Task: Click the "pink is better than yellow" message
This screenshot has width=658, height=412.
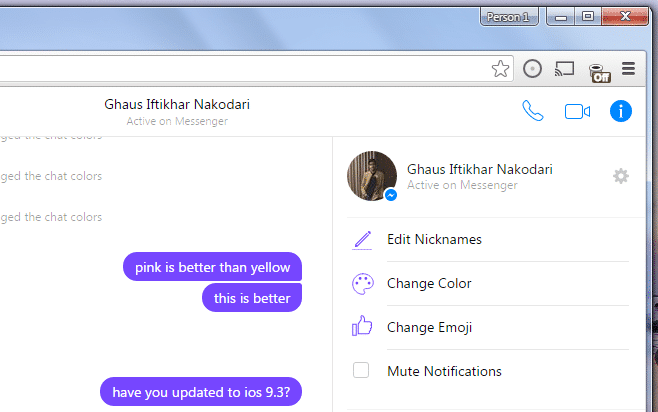Action: [212, 267]
